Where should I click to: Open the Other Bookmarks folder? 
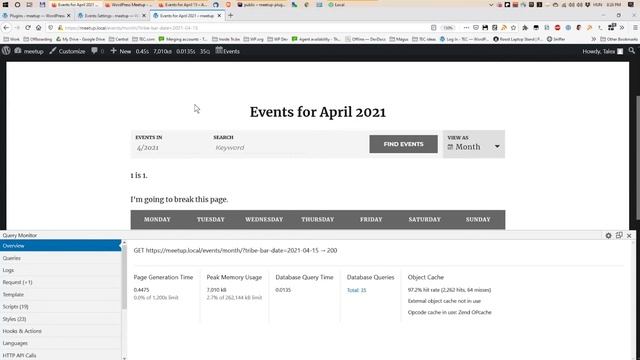(619, 39)
